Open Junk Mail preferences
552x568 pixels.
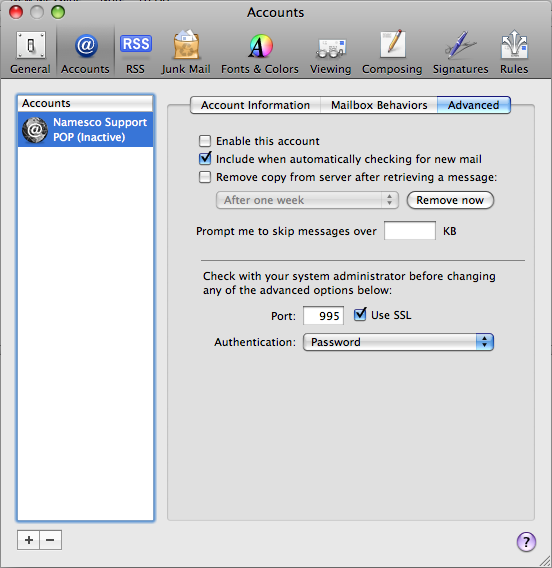point(186,53)
